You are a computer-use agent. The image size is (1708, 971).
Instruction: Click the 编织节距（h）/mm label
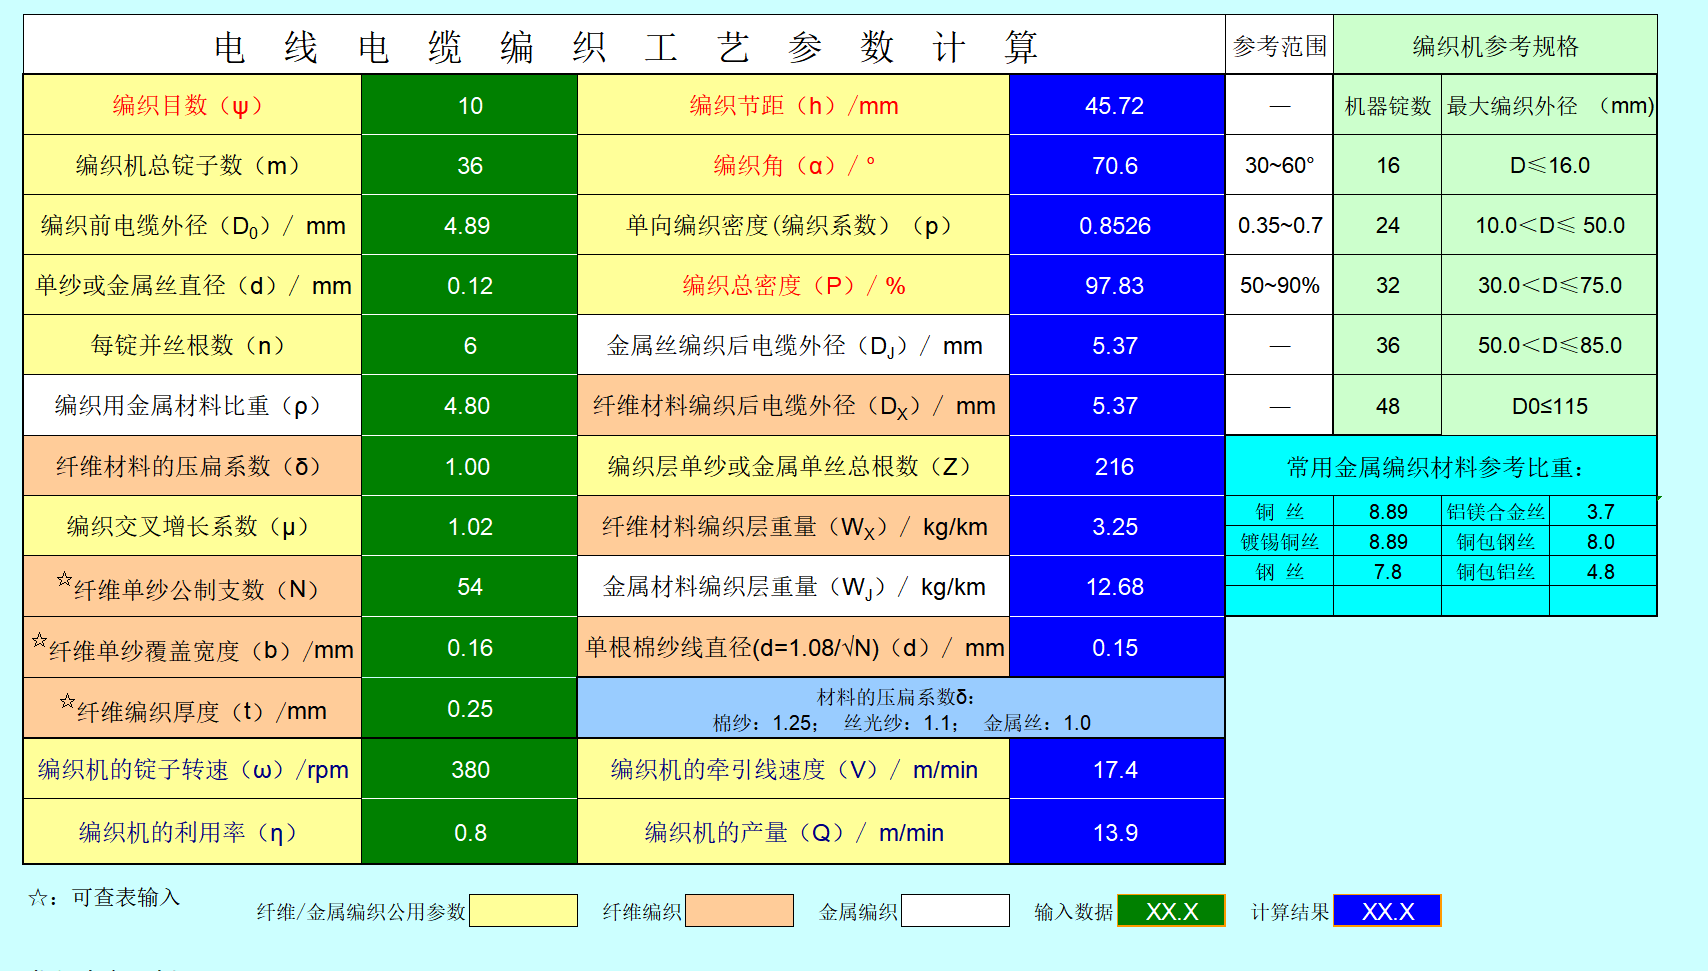(793, 105)
